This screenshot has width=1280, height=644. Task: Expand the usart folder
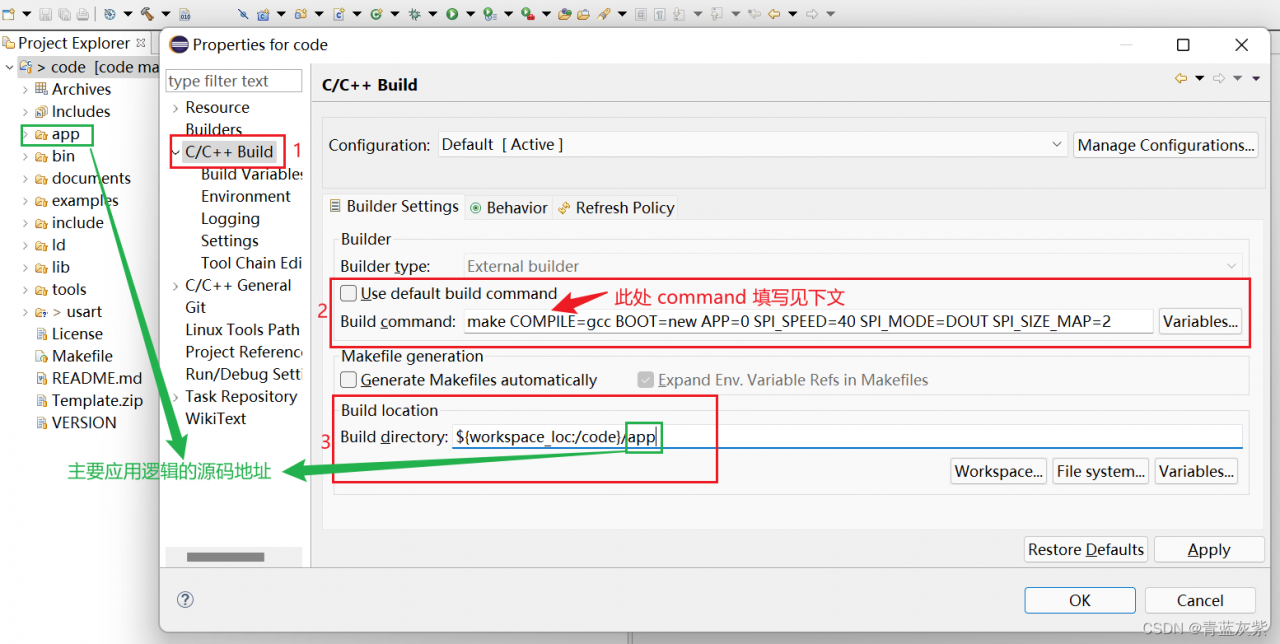point(25,312)
